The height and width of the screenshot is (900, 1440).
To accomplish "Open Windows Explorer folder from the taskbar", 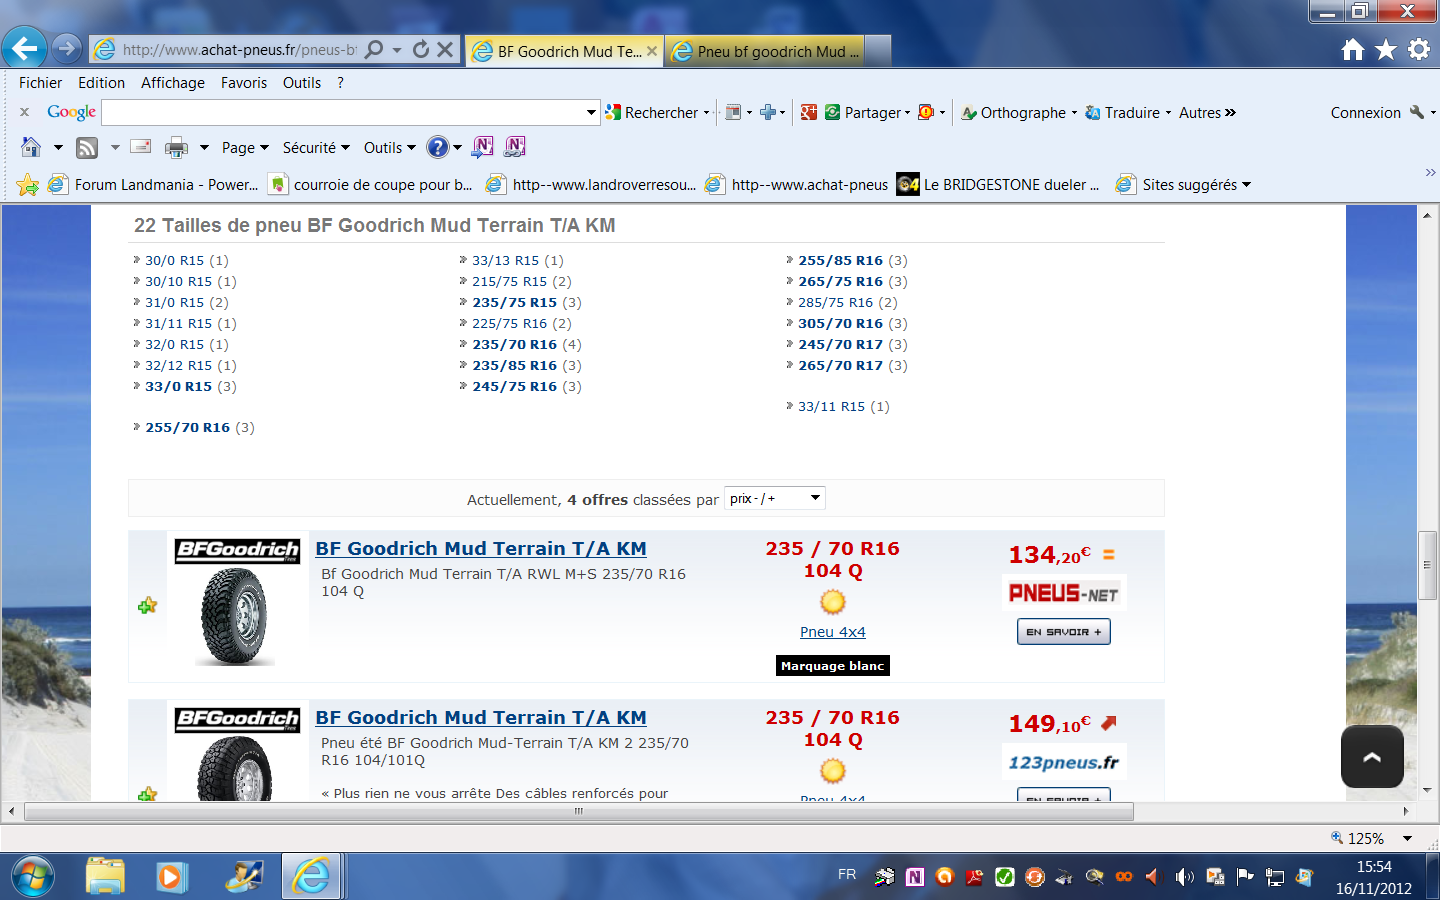I will (105, 876).
